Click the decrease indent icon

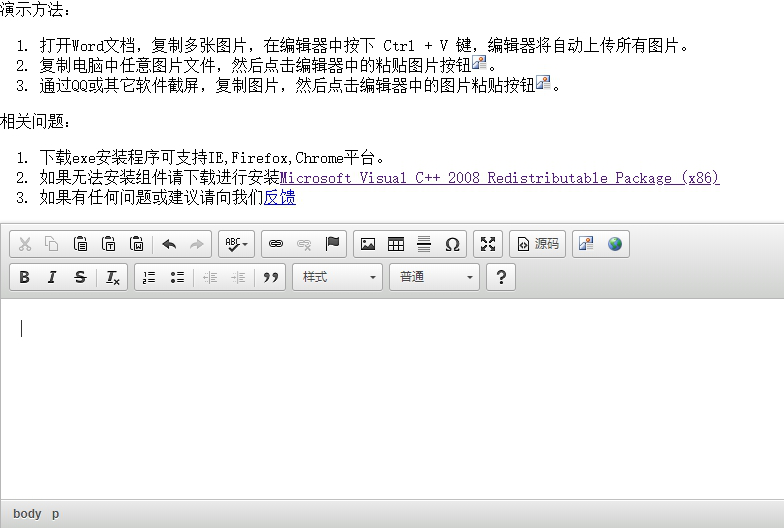tap(210, 277)
